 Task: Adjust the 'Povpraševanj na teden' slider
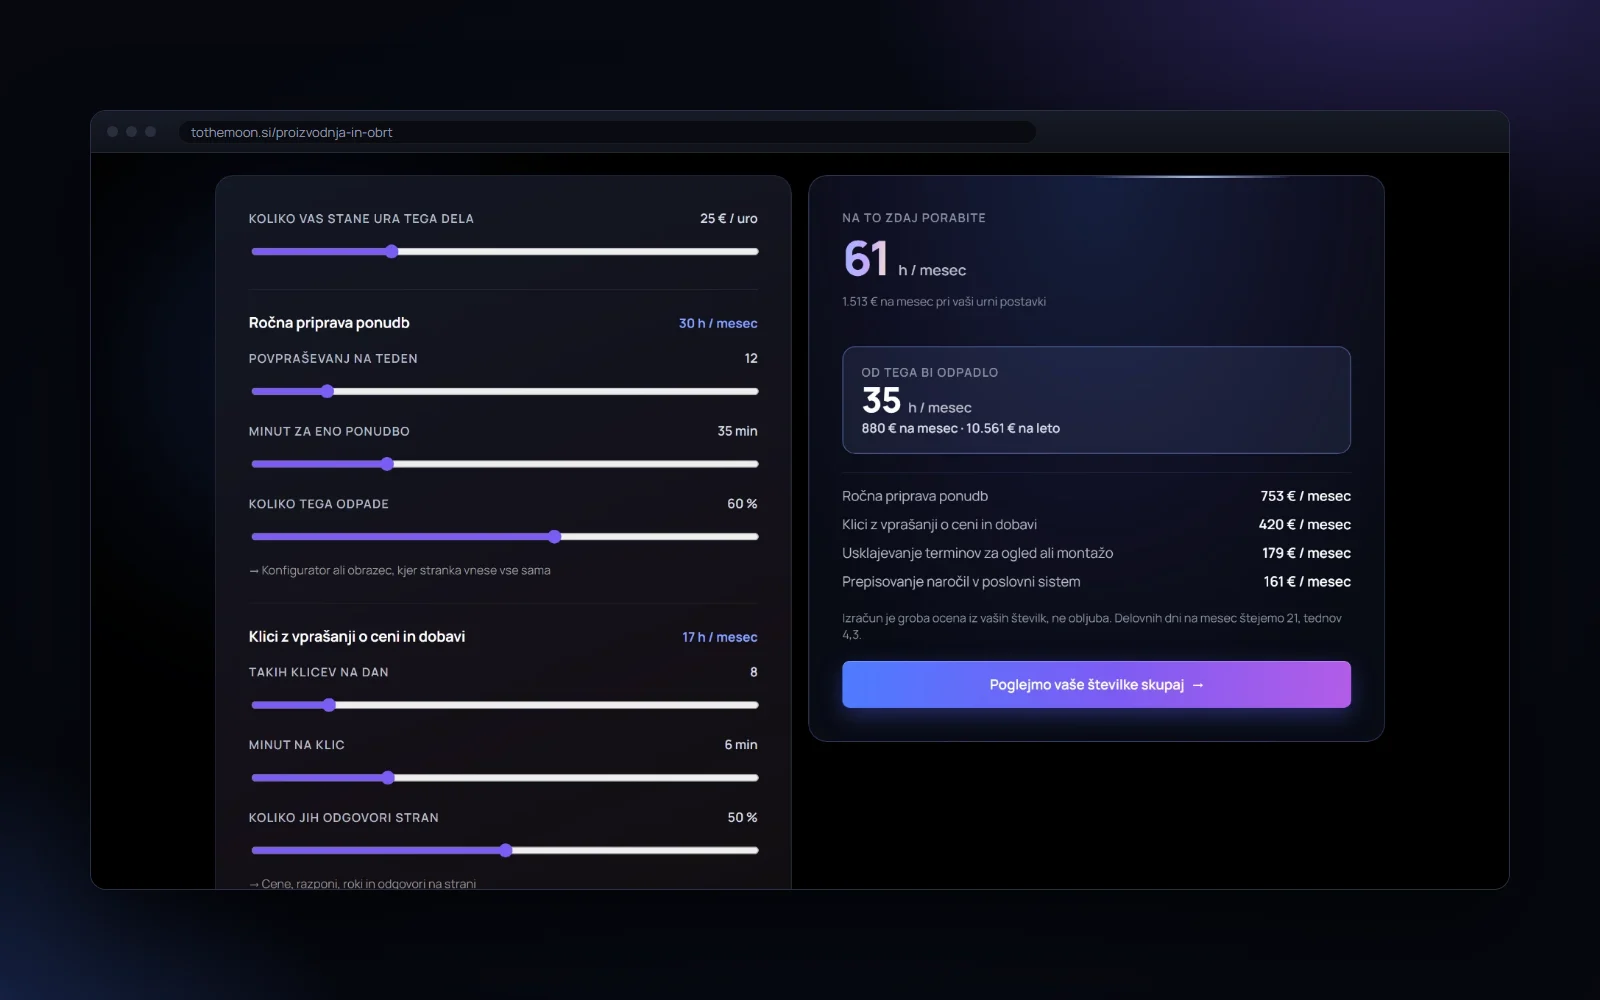pyautogui.click(x=505, y=391)
